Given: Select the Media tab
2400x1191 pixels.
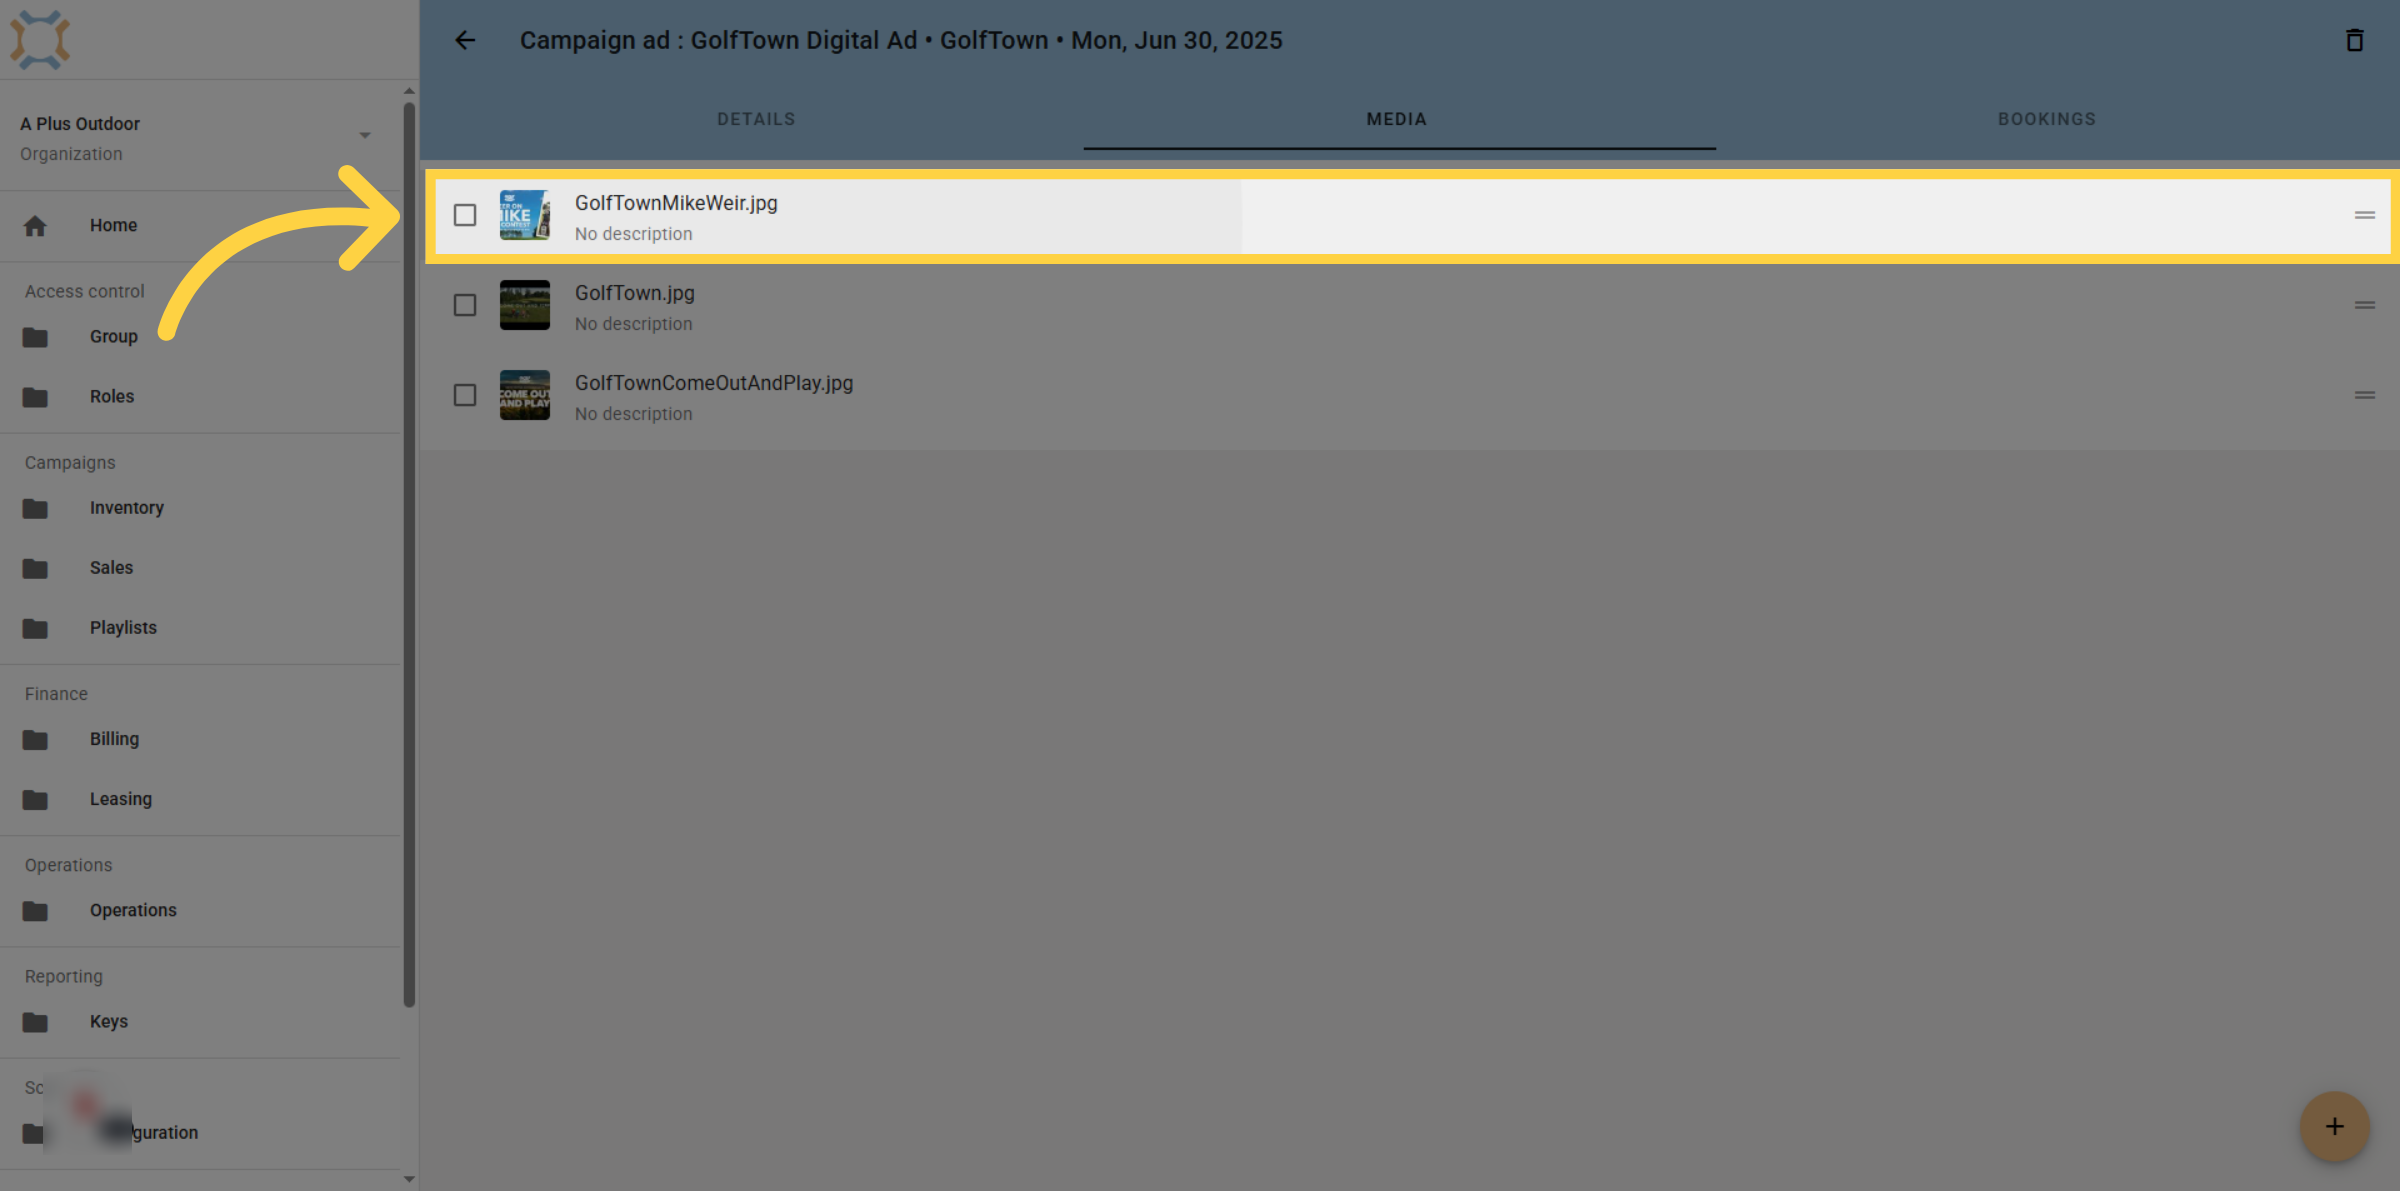Looking at the screenshot, I should point(1397,119).
